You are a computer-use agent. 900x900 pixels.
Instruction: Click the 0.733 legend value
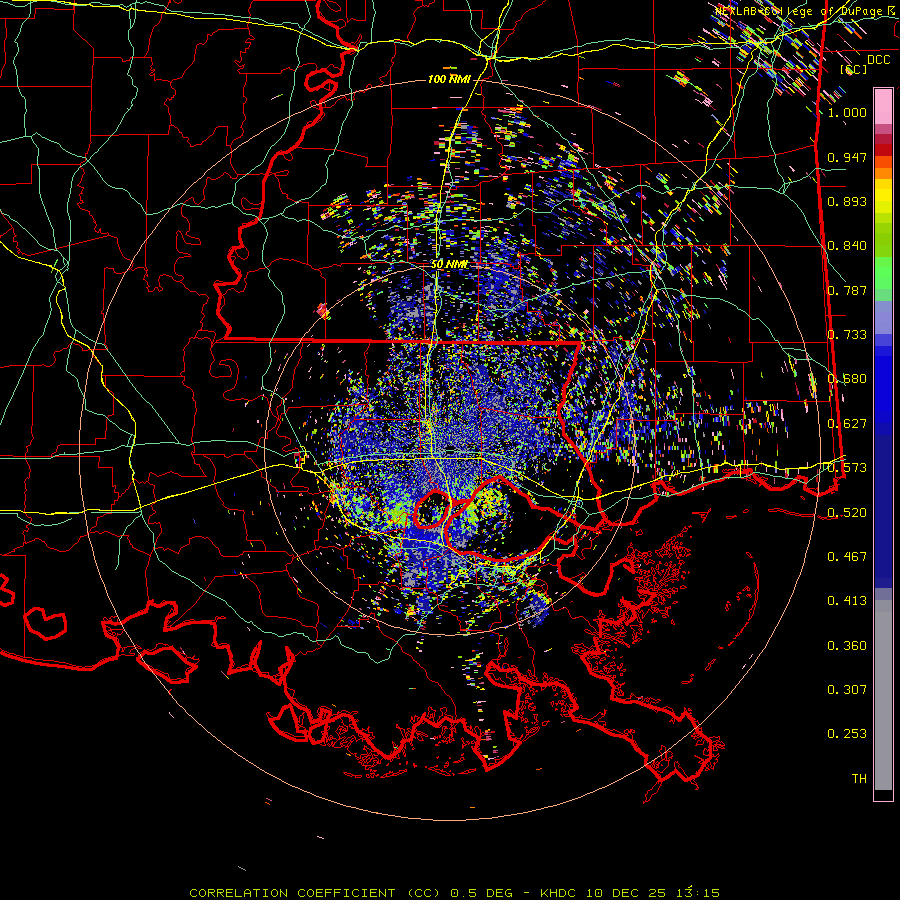(x=847, y=335)
